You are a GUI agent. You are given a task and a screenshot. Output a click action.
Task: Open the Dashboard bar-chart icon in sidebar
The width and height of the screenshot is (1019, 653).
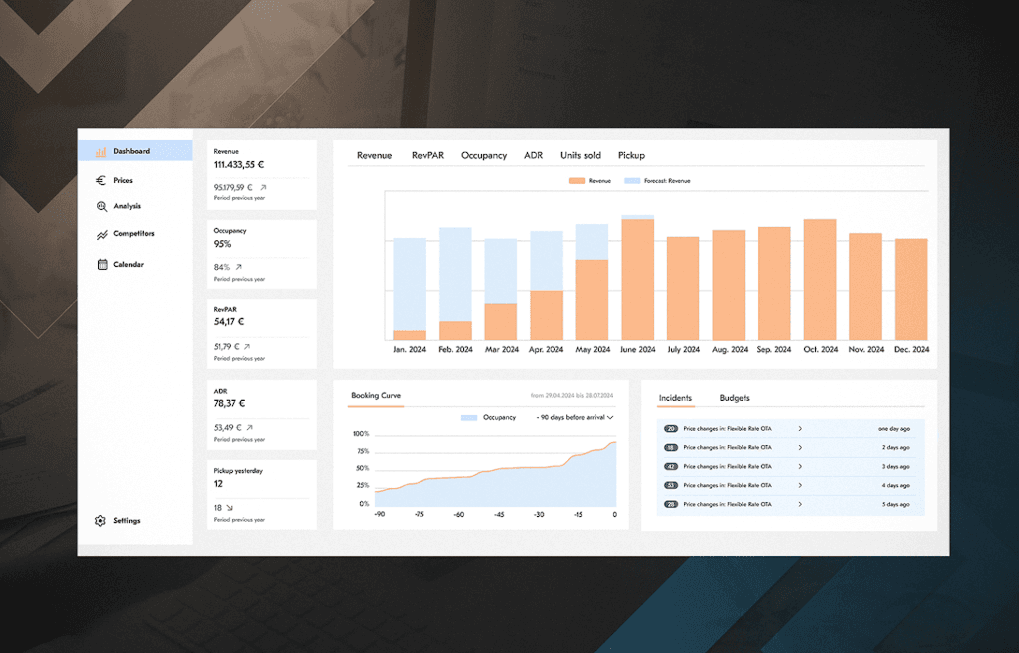tap(101, 151)
